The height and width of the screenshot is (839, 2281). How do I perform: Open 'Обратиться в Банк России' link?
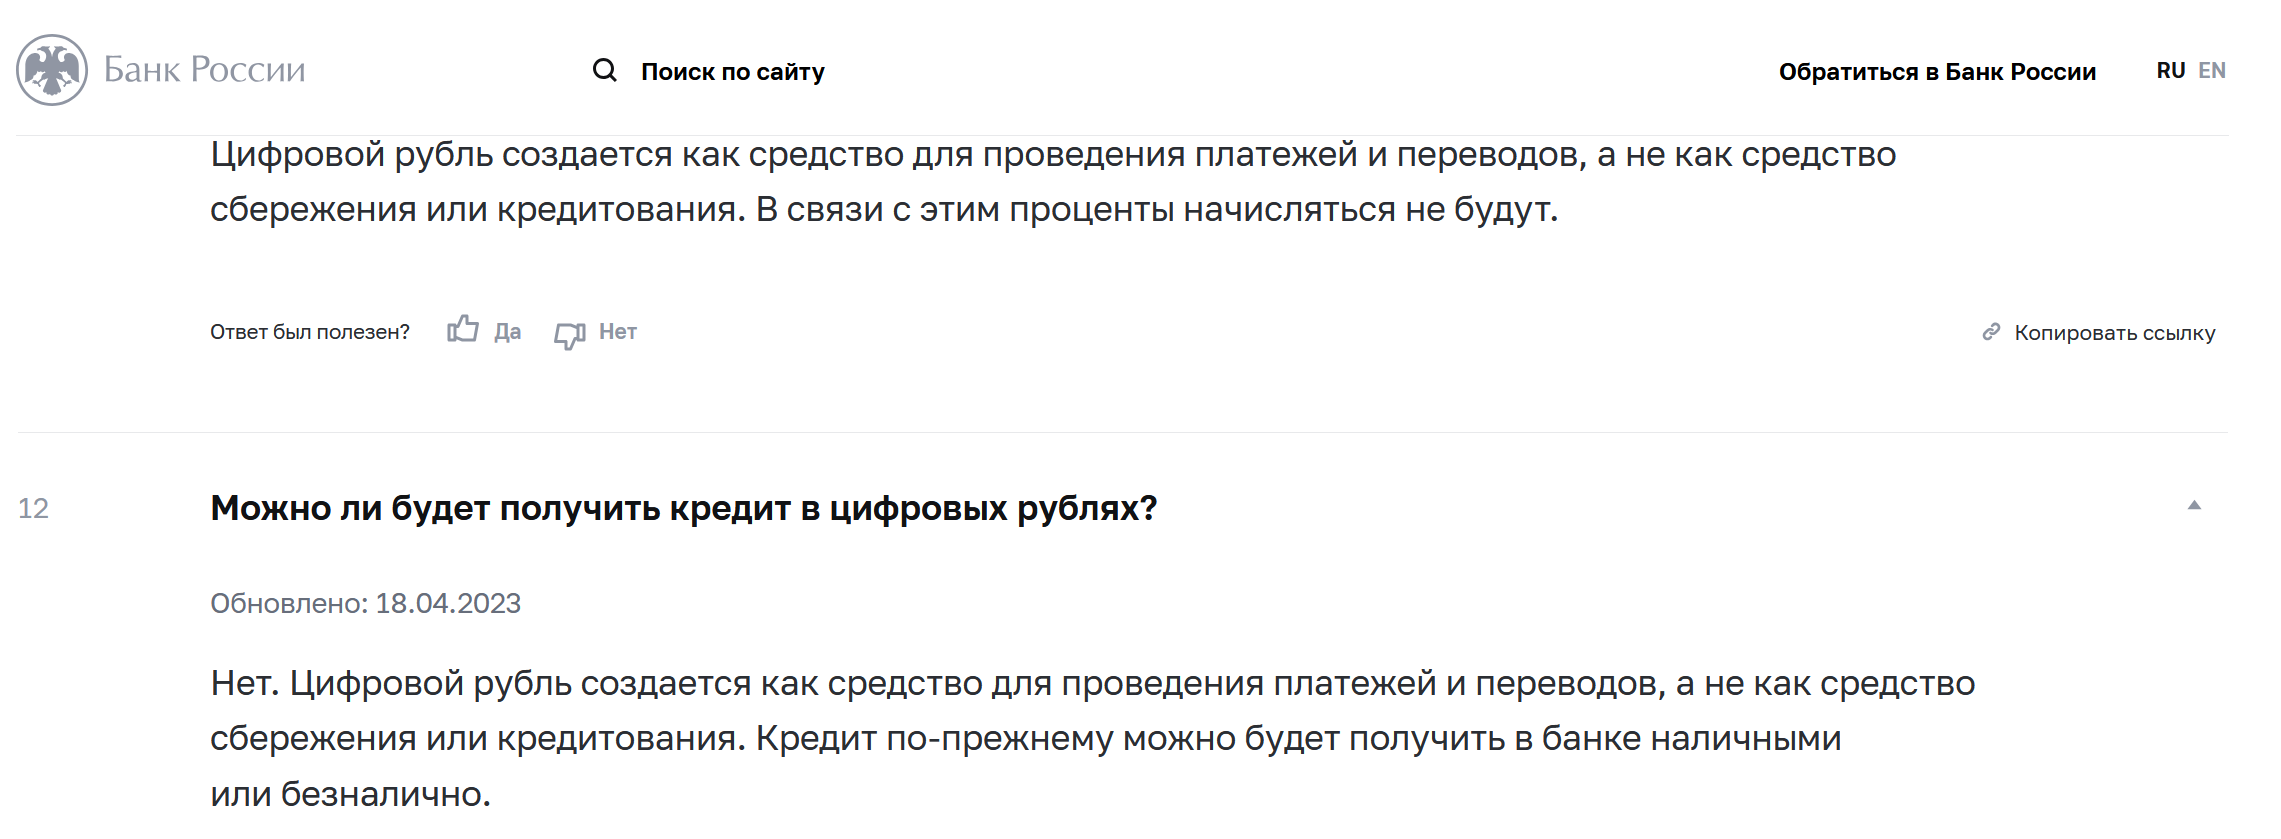pos(1937,72)
